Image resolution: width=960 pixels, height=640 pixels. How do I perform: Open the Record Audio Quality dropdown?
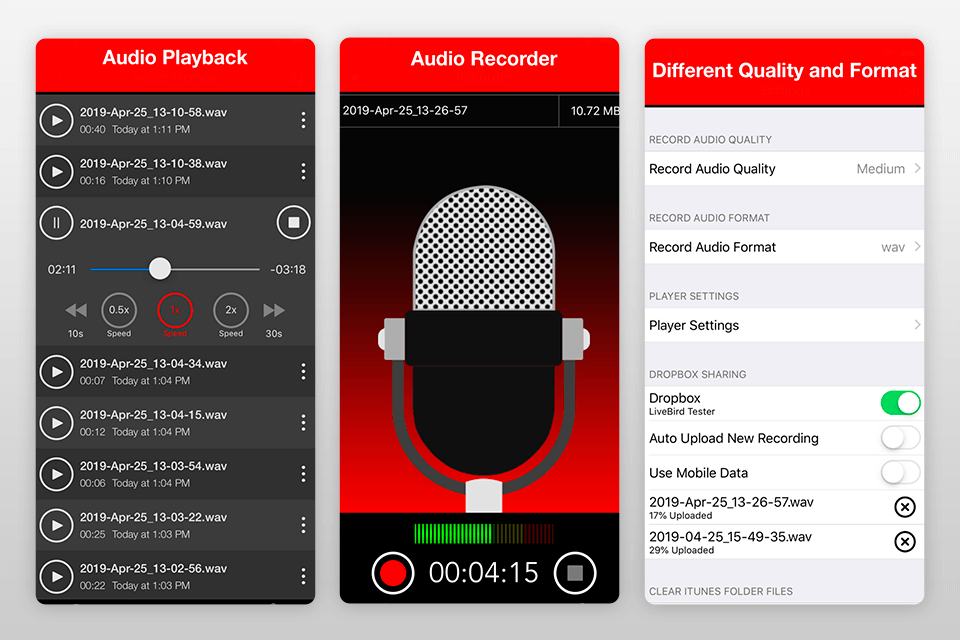point(784,168)
